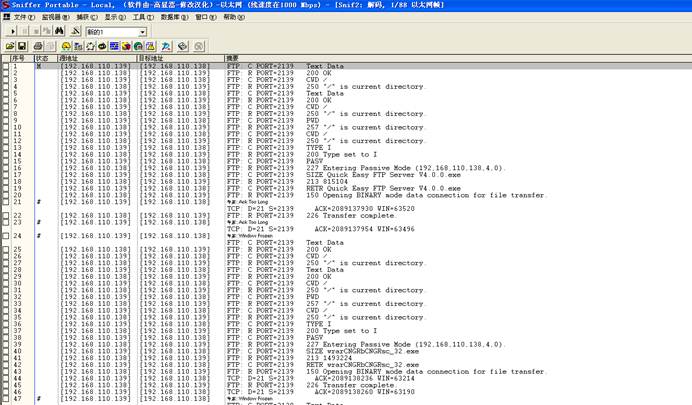Screen dimensions: 692x405
Task: Open the 文件 menu
Action: pos(24,17)
